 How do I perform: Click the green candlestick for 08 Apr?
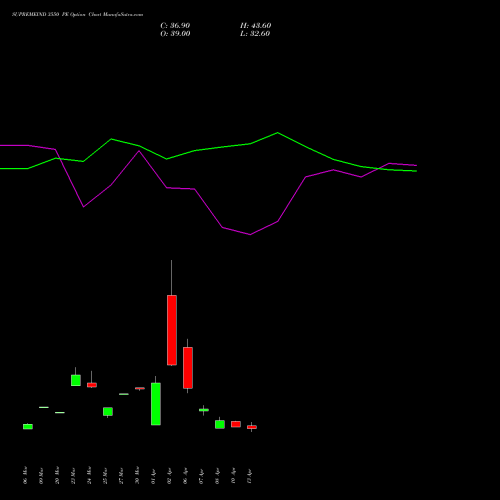pyautogui.click(x=220, y=424)
